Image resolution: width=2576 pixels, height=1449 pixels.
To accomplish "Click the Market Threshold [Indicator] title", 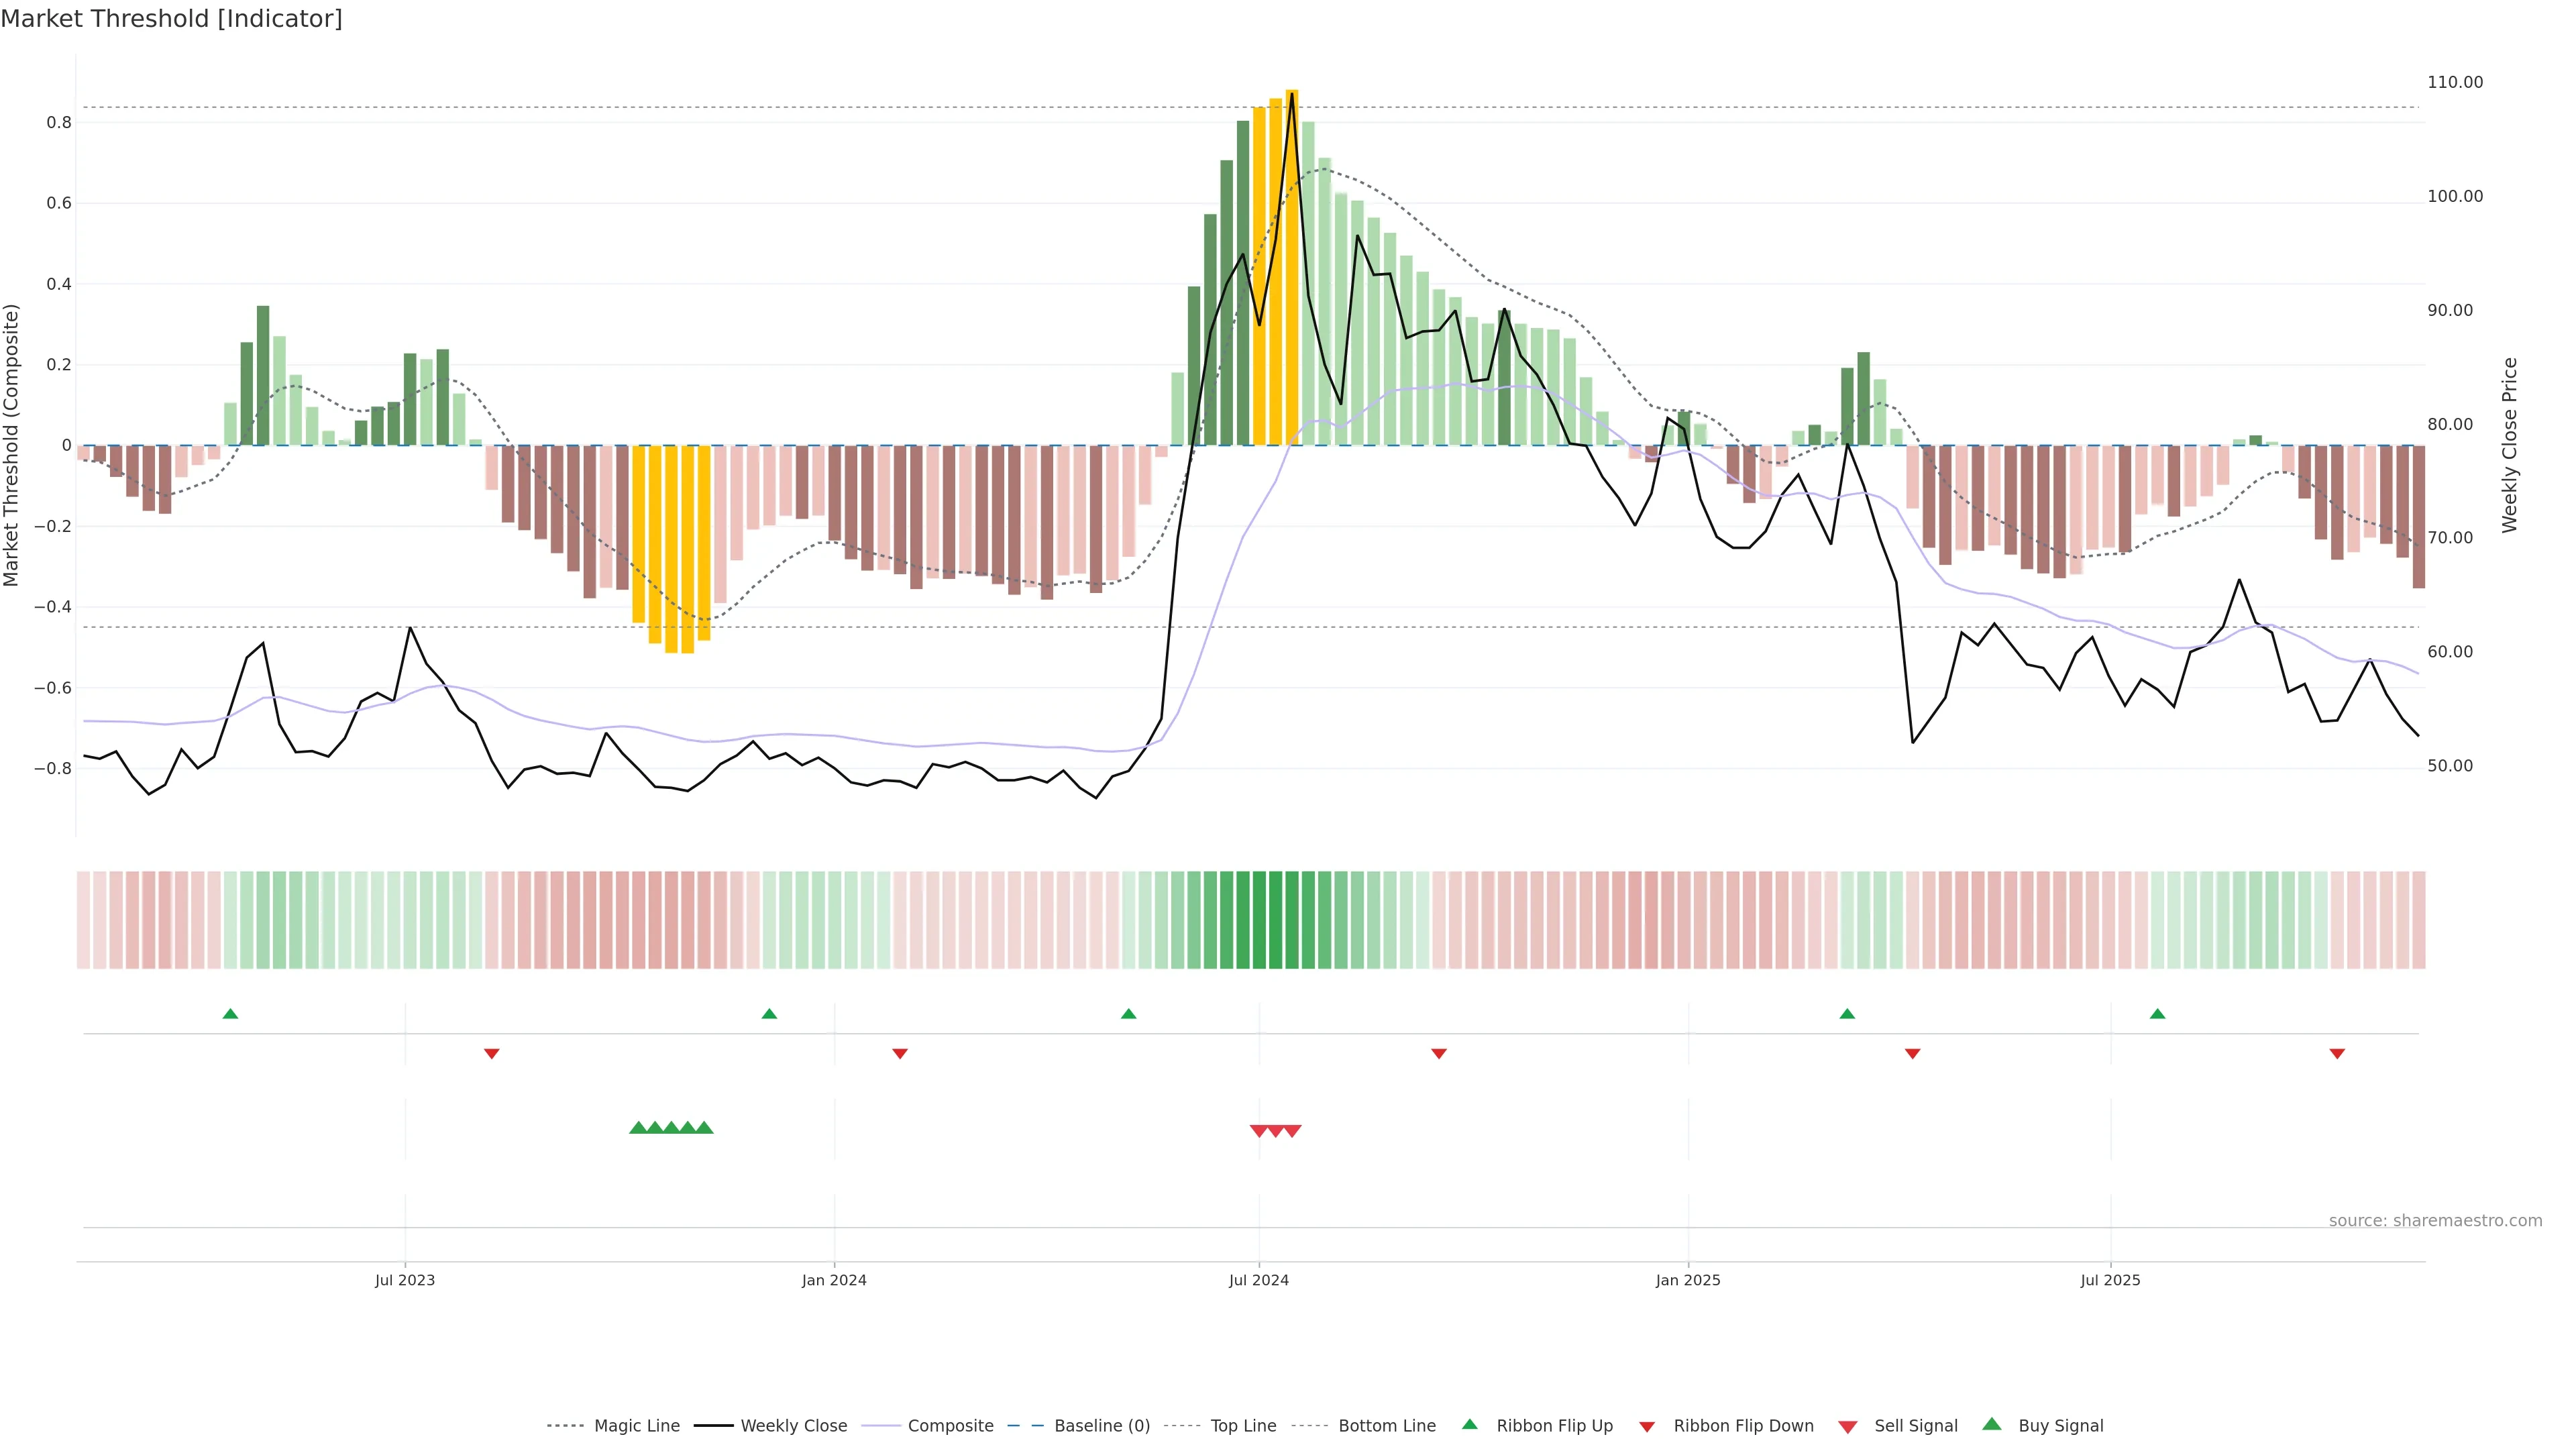I will [171, 19].
